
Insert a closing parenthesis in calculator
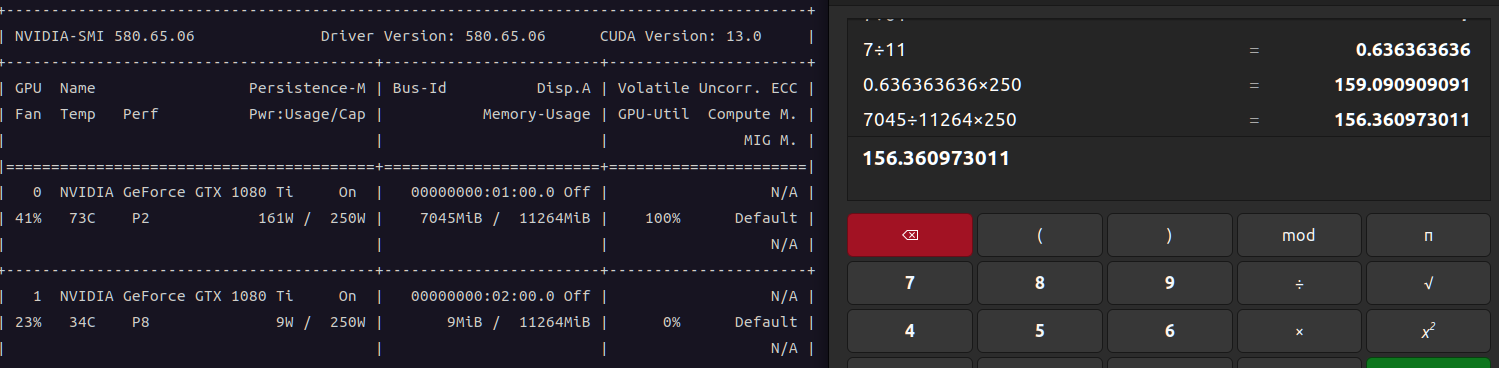click(x=1169, y=236)
